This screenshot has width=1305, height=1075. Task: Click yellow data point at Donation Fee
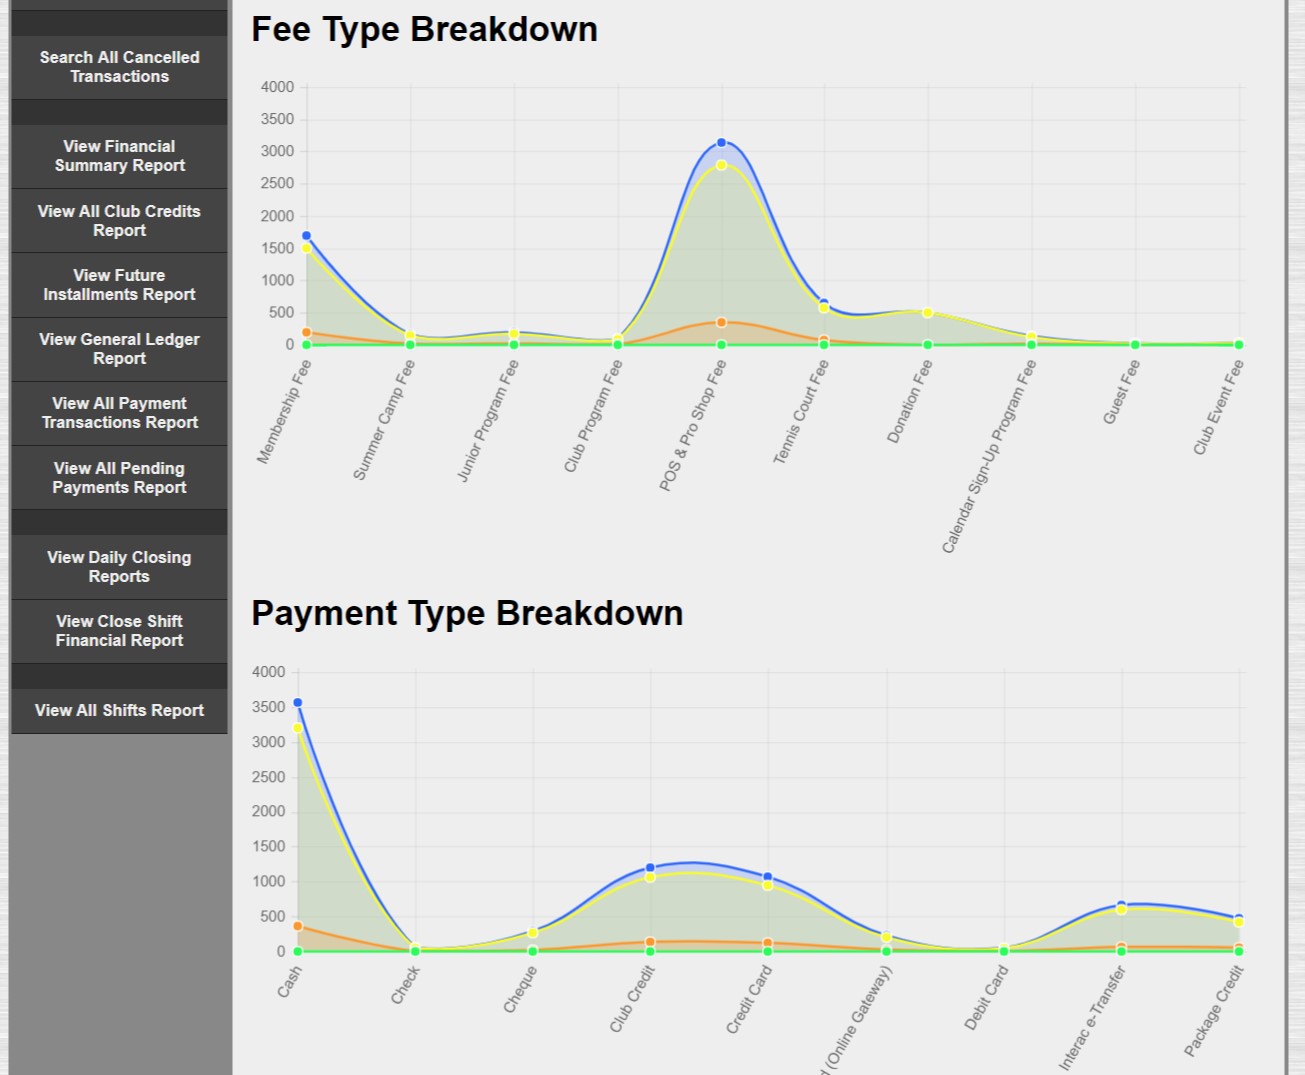(x=928, y=313)
